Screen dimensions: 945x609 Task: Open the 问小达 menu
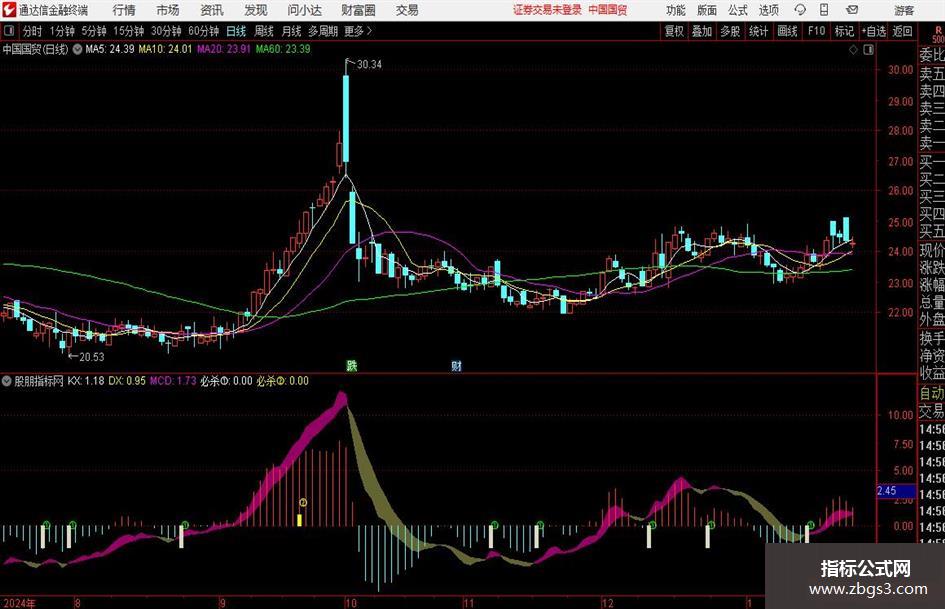(304, 10)
